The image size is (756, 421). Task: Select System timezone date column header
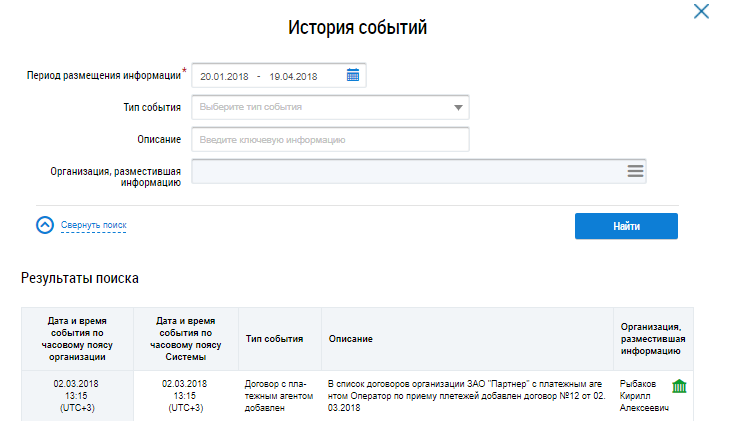tap(184, 339)
